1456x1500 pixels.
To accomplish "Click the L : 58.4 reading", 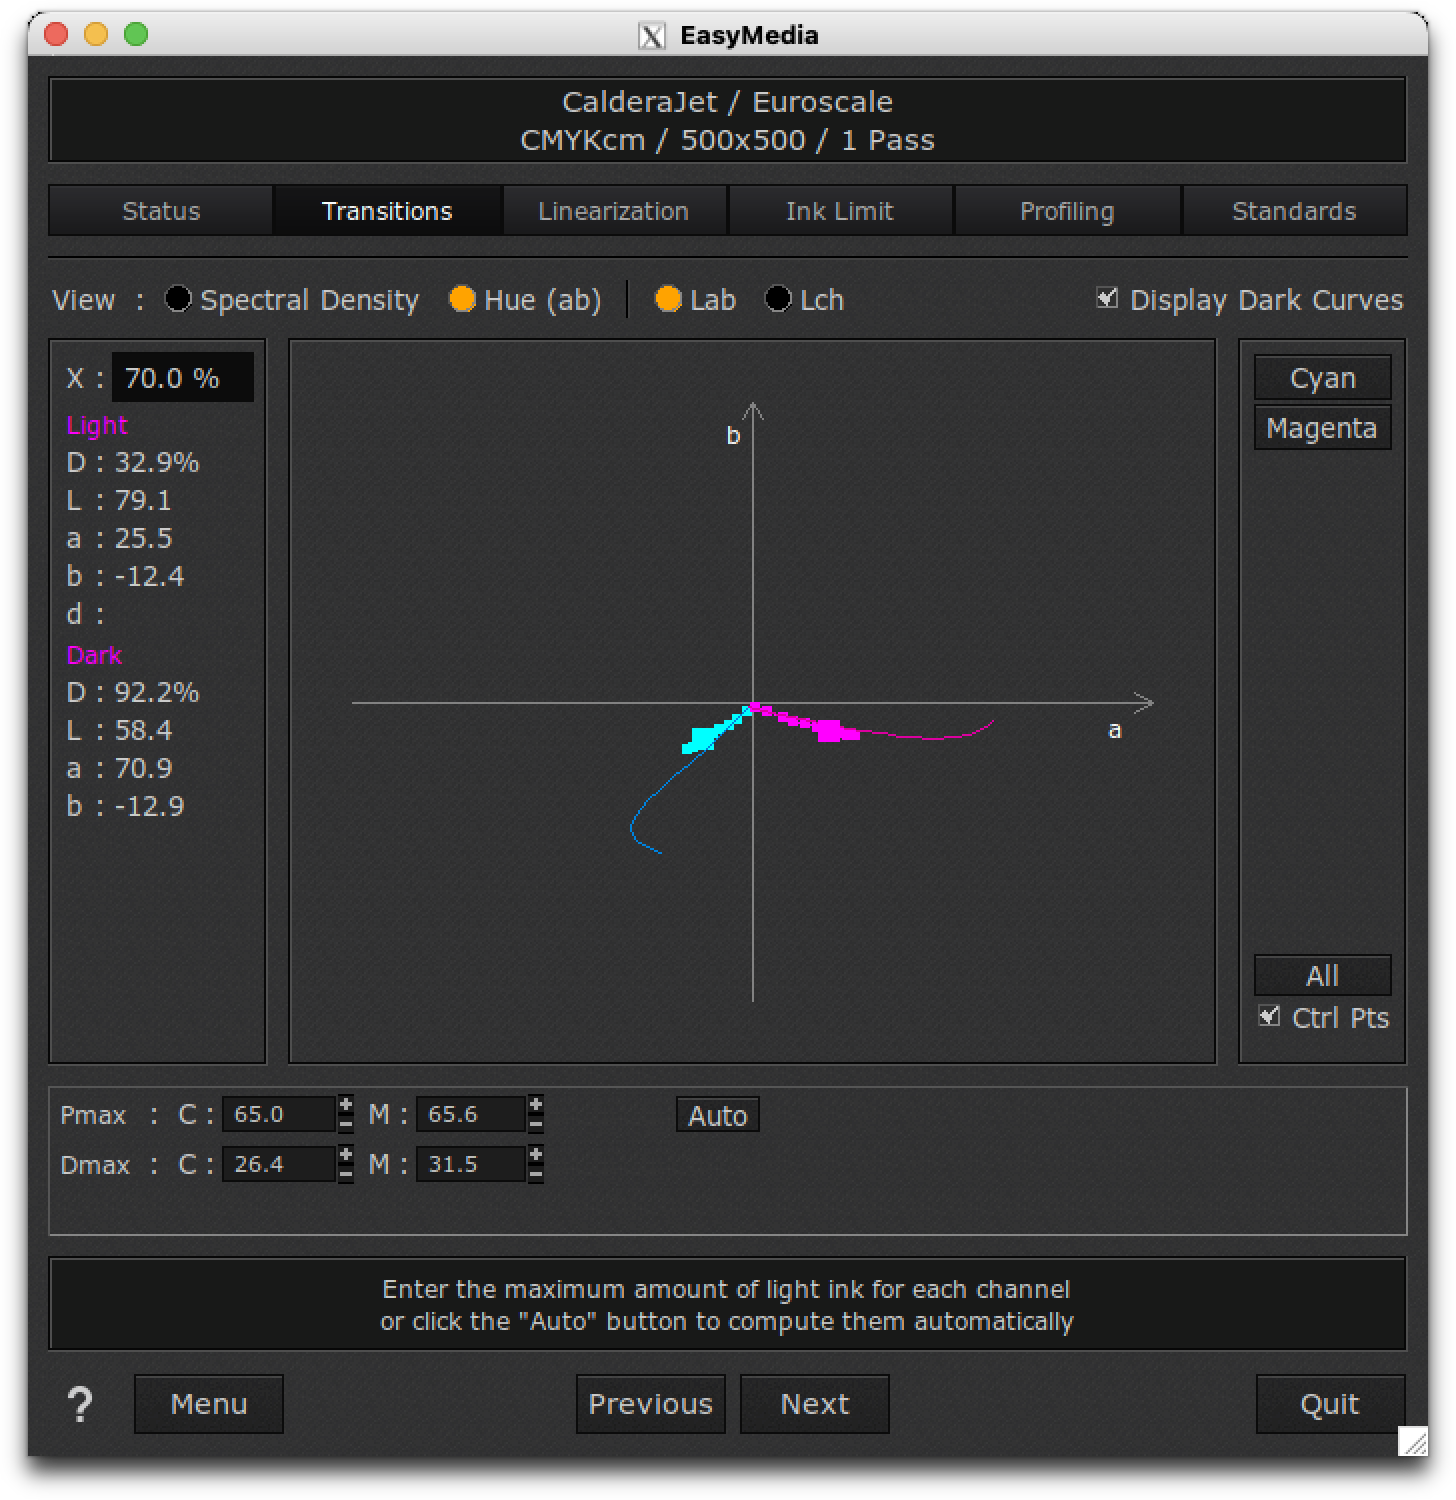I will point(119,730).
